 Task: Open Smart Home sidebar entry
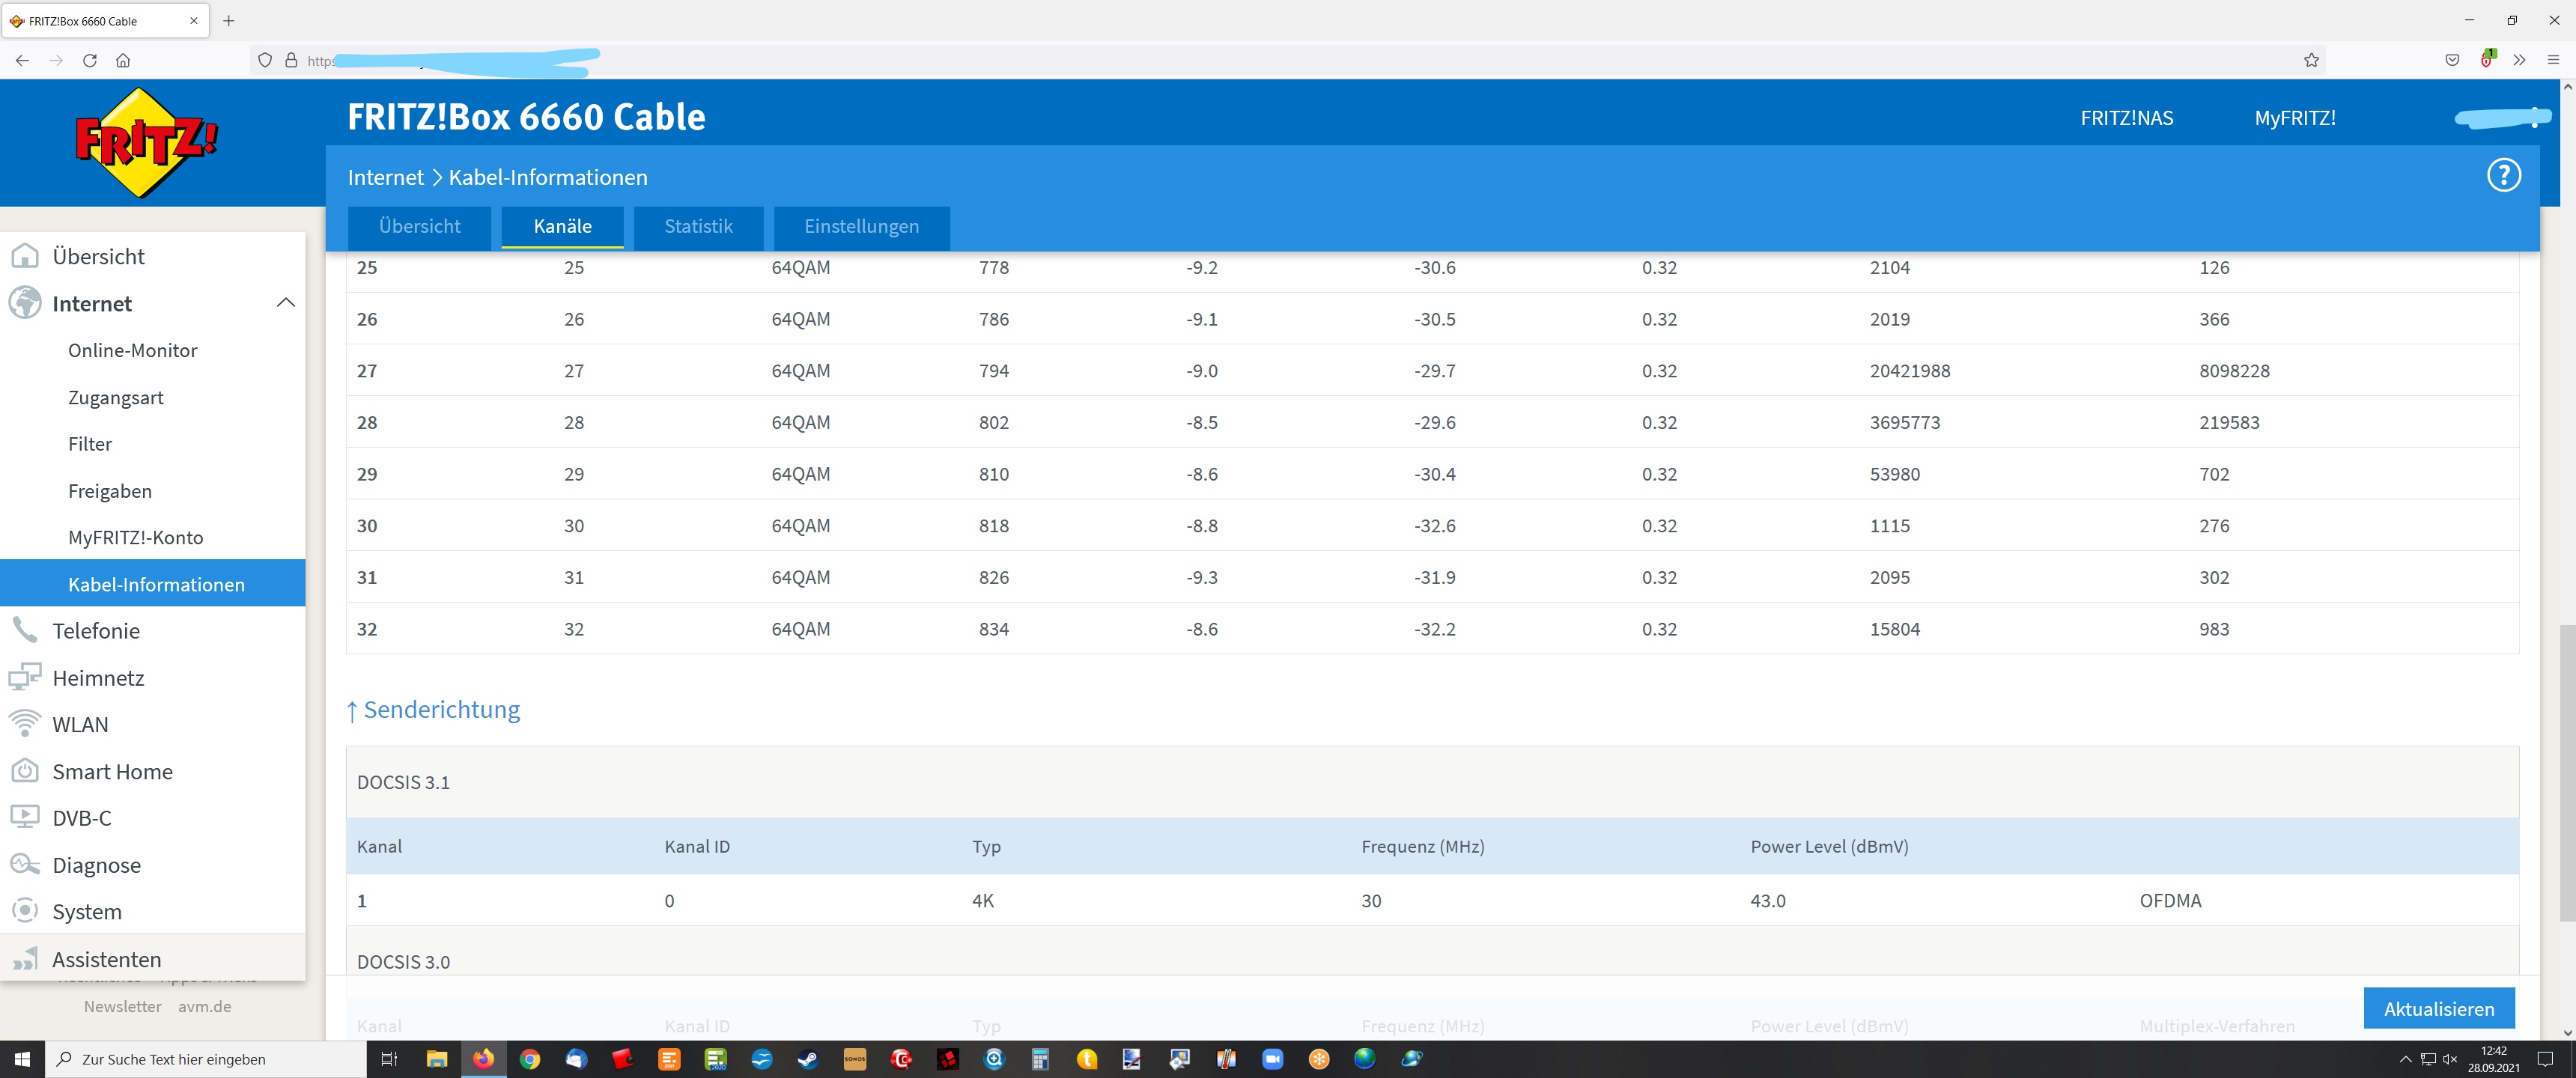tap(112, 772)
